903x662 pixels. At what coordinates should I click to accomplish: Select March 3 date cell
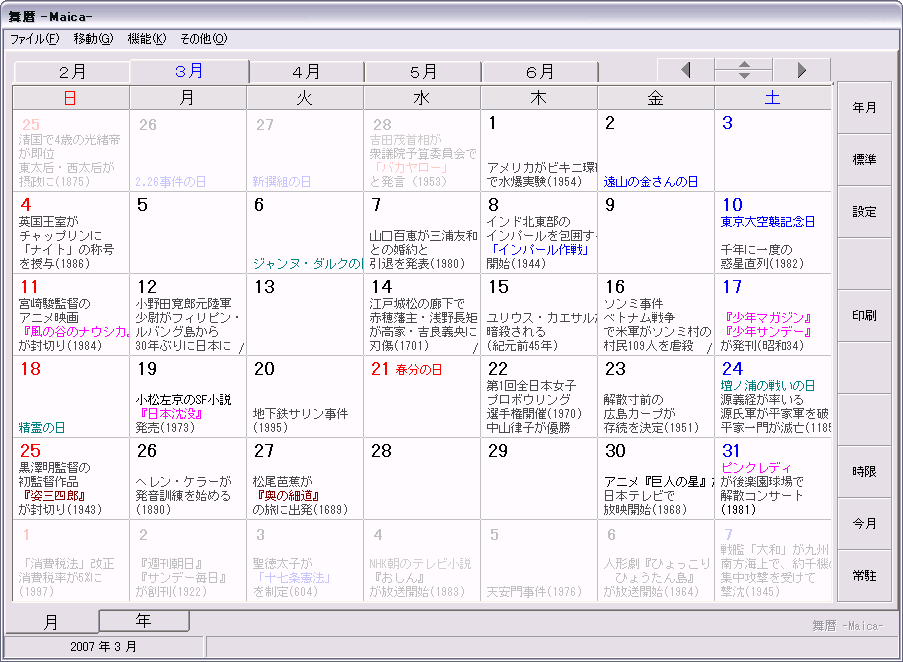773,151
